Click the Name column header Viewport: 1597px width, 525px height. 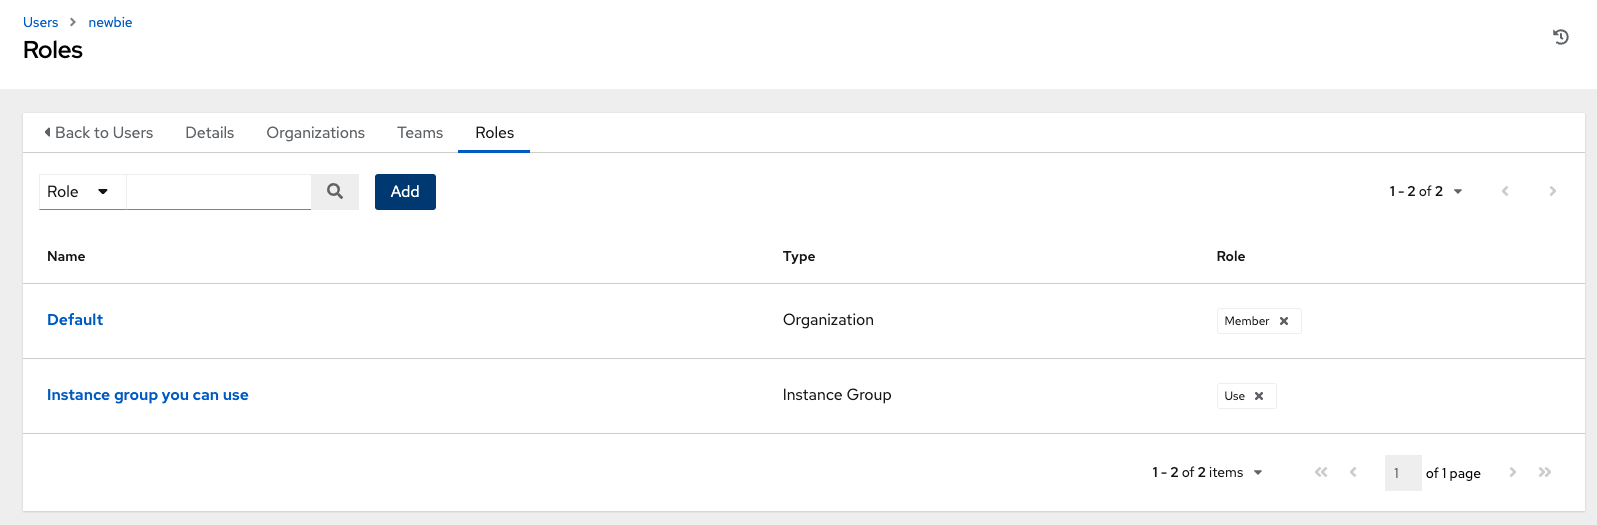[66, 256]
